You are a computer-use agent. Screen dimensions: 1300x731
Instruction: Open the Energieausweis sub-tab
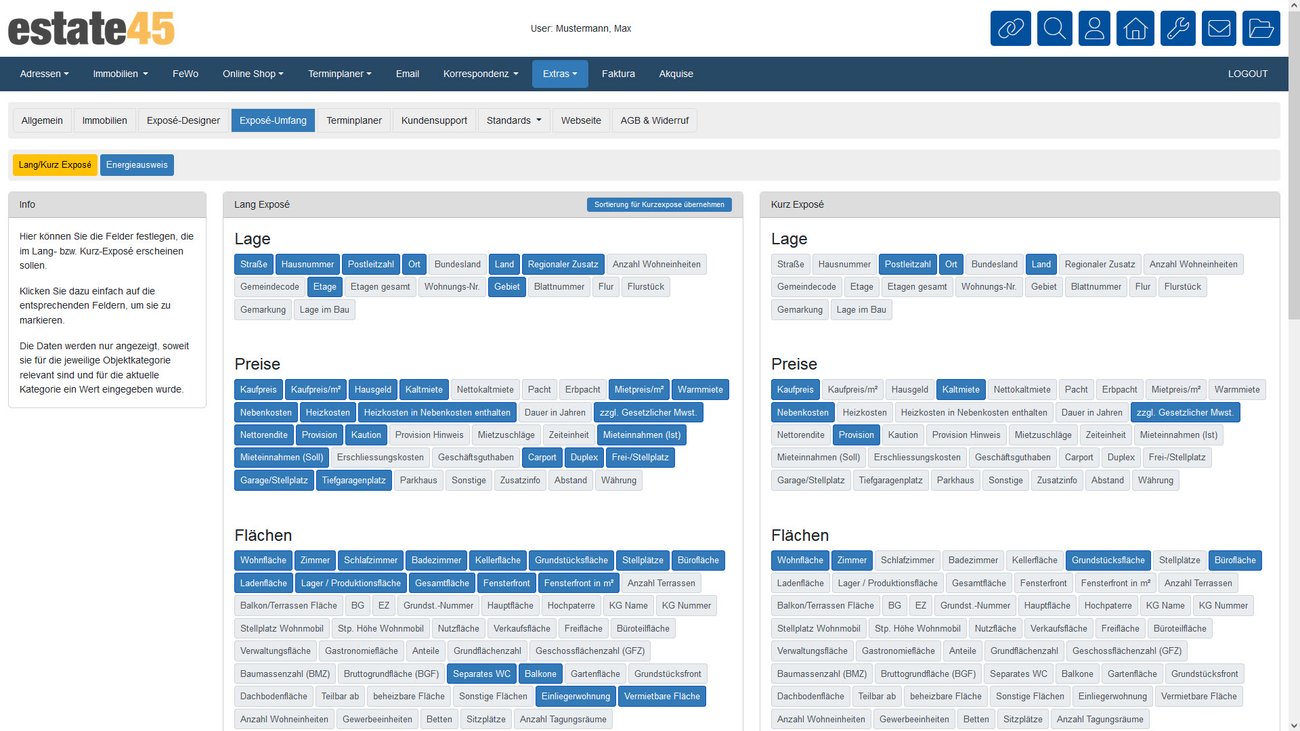click(x=137, y=165)
